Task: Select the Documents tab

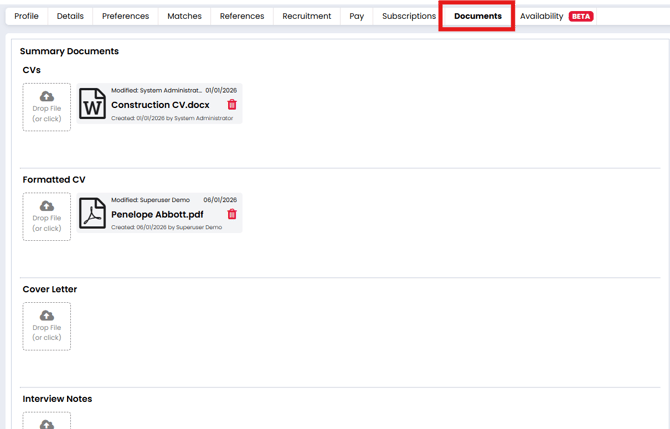Action: 478,16
